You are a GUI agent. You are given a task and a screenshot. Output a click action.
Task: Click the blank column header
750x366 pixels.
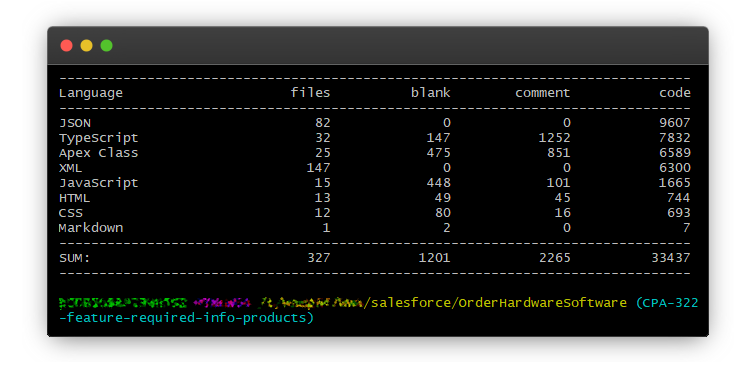pos(430,92)
